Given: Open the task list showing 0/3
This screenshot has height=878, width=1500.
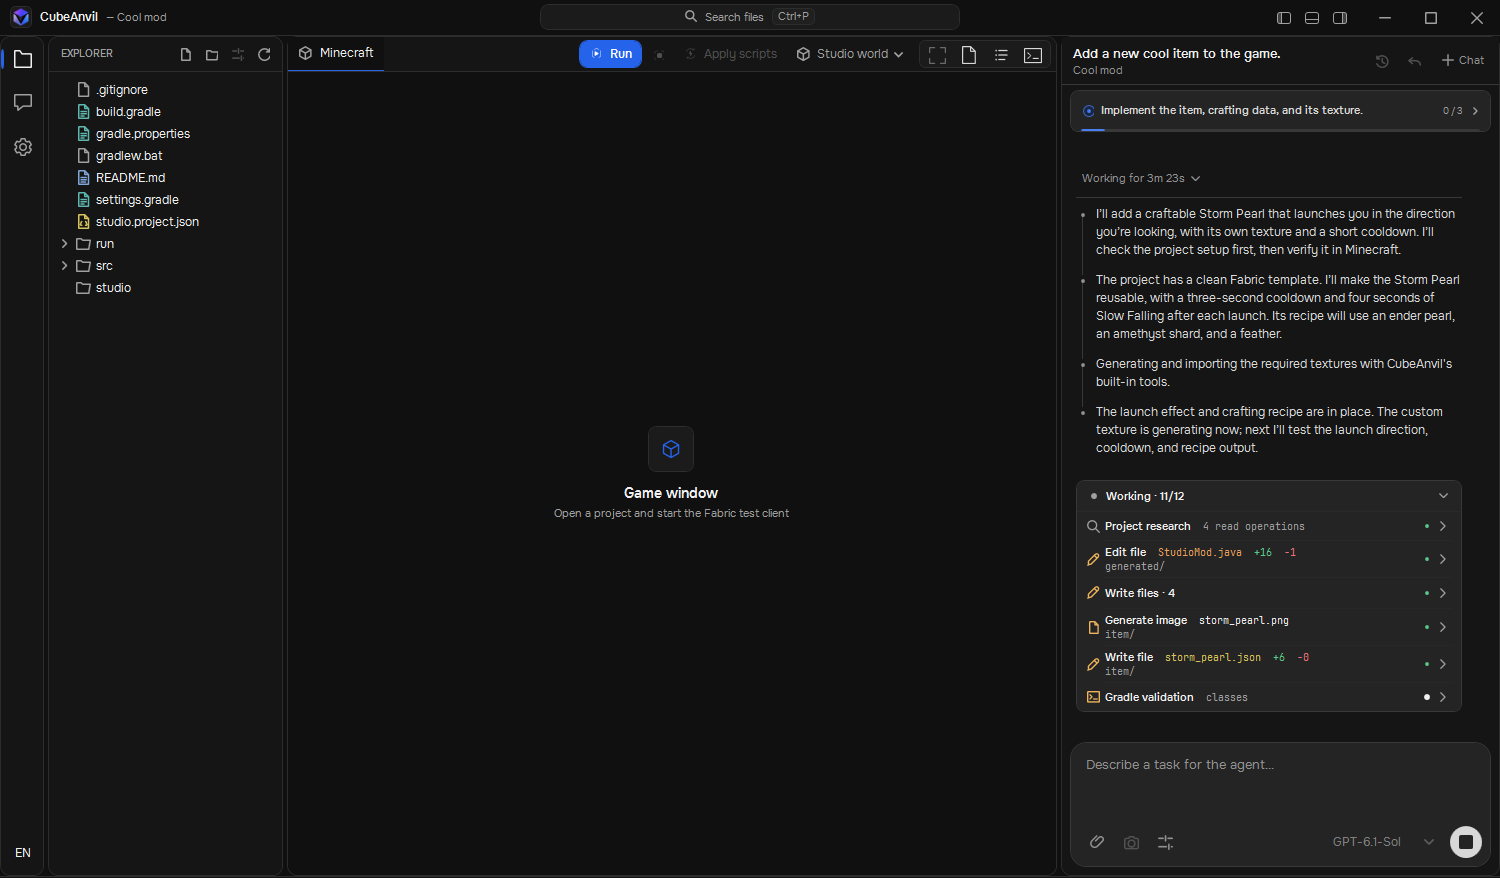Looking at the screenshot, I should click(x=1280, y=111).
